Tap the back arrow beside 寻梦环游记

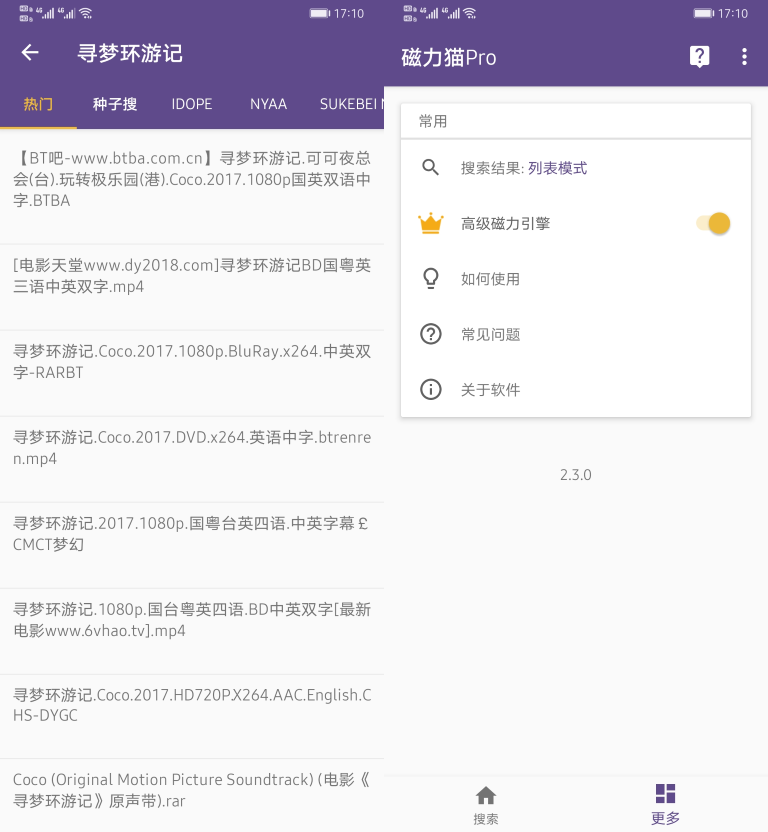pyautogui.click(x=30, y=53)
